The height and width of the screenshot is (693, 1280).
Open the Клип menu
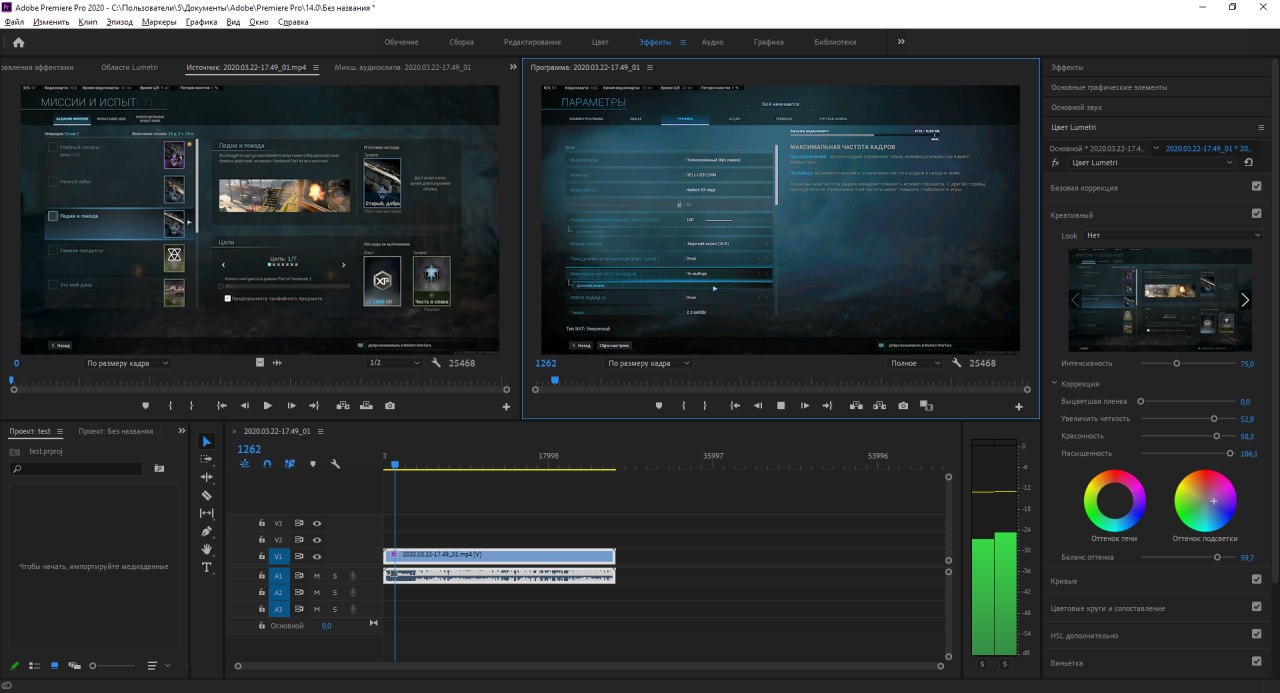click(x=87, y=21)
